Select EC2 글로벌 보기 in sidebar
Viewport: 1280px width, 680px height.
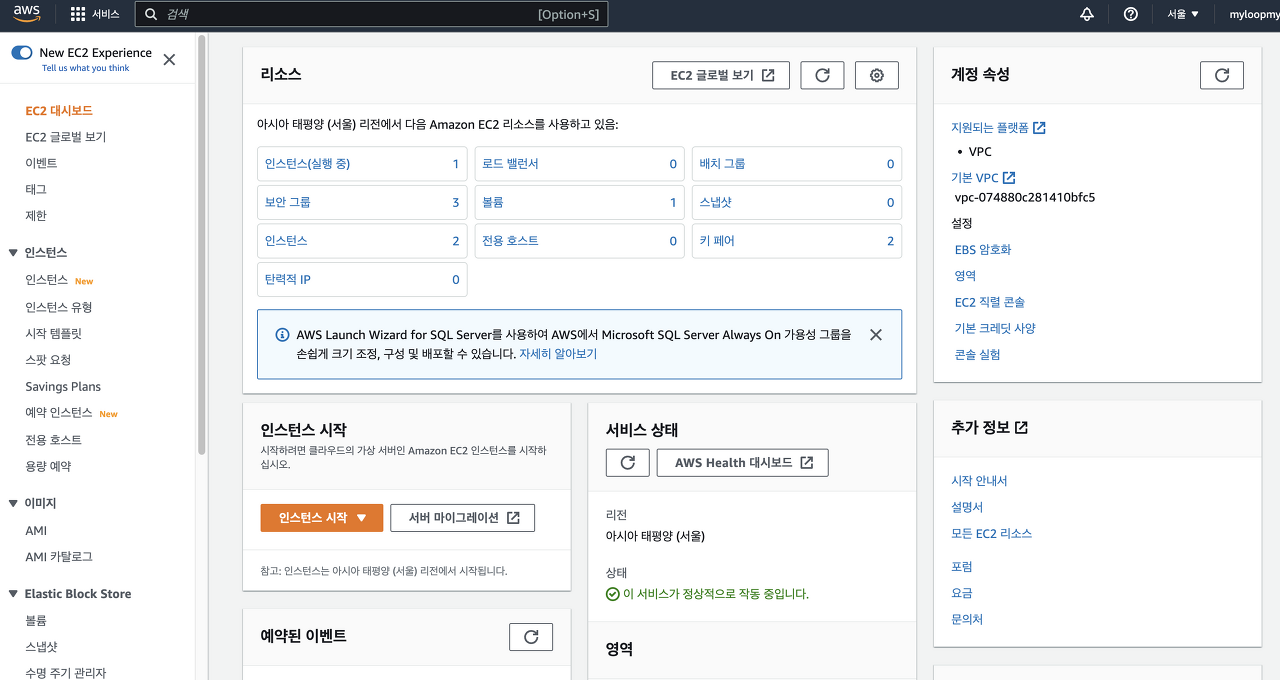(65, 137)
